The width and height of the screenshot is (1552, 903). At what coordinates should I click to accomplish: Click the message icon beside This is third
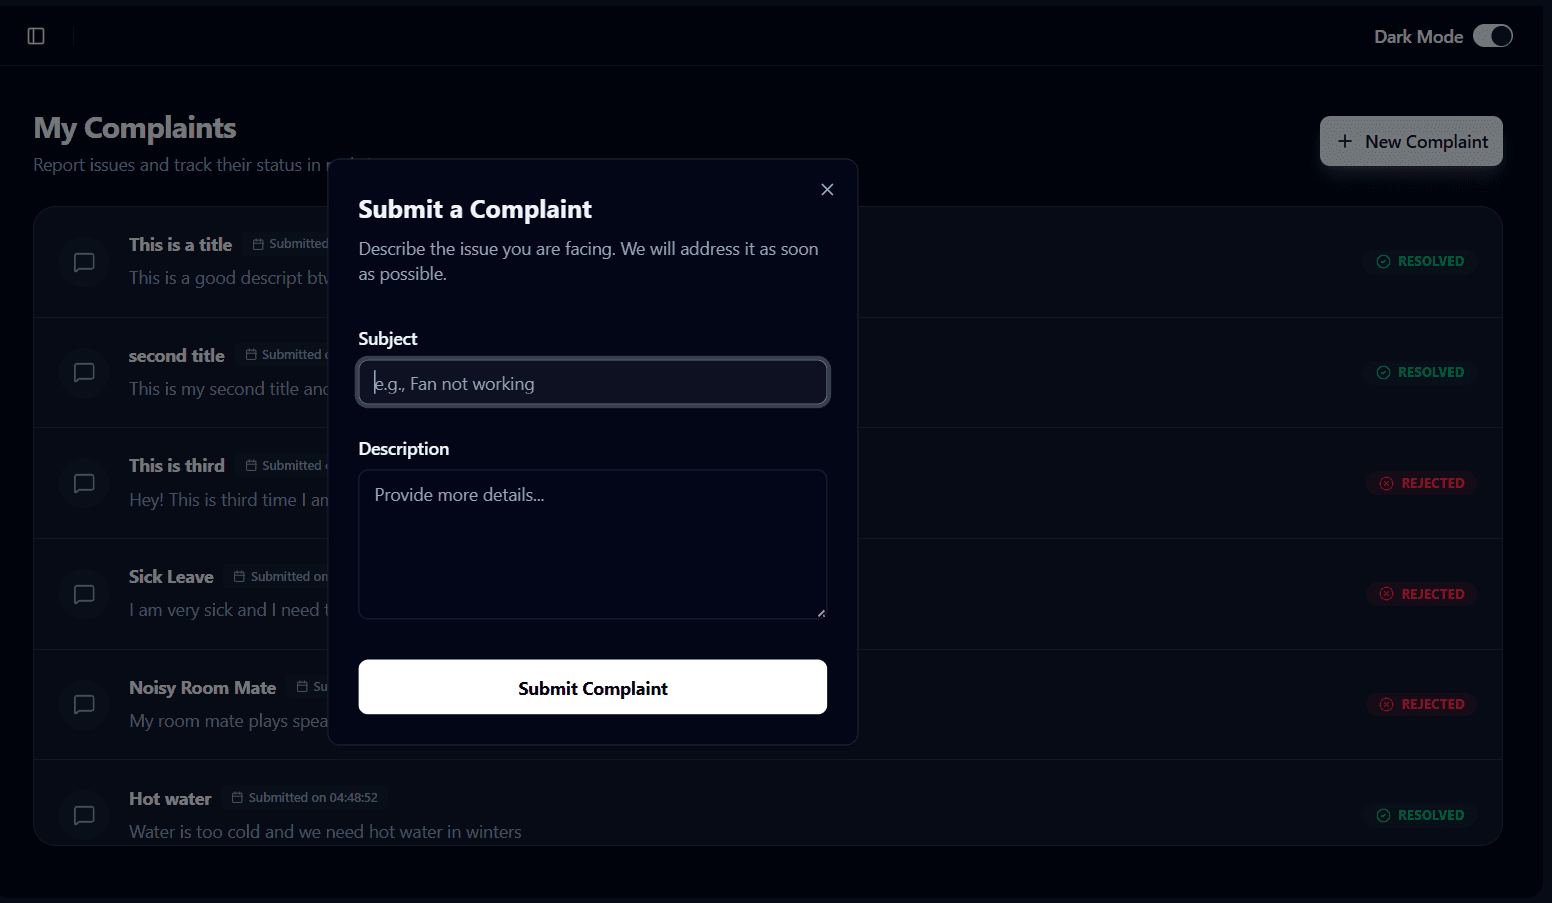pos(85,483)
